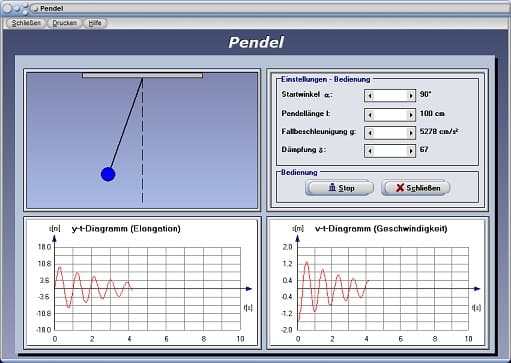Lower Dämpfung value with left arrow
Screen dimensions: 511x363
(369, 151)
